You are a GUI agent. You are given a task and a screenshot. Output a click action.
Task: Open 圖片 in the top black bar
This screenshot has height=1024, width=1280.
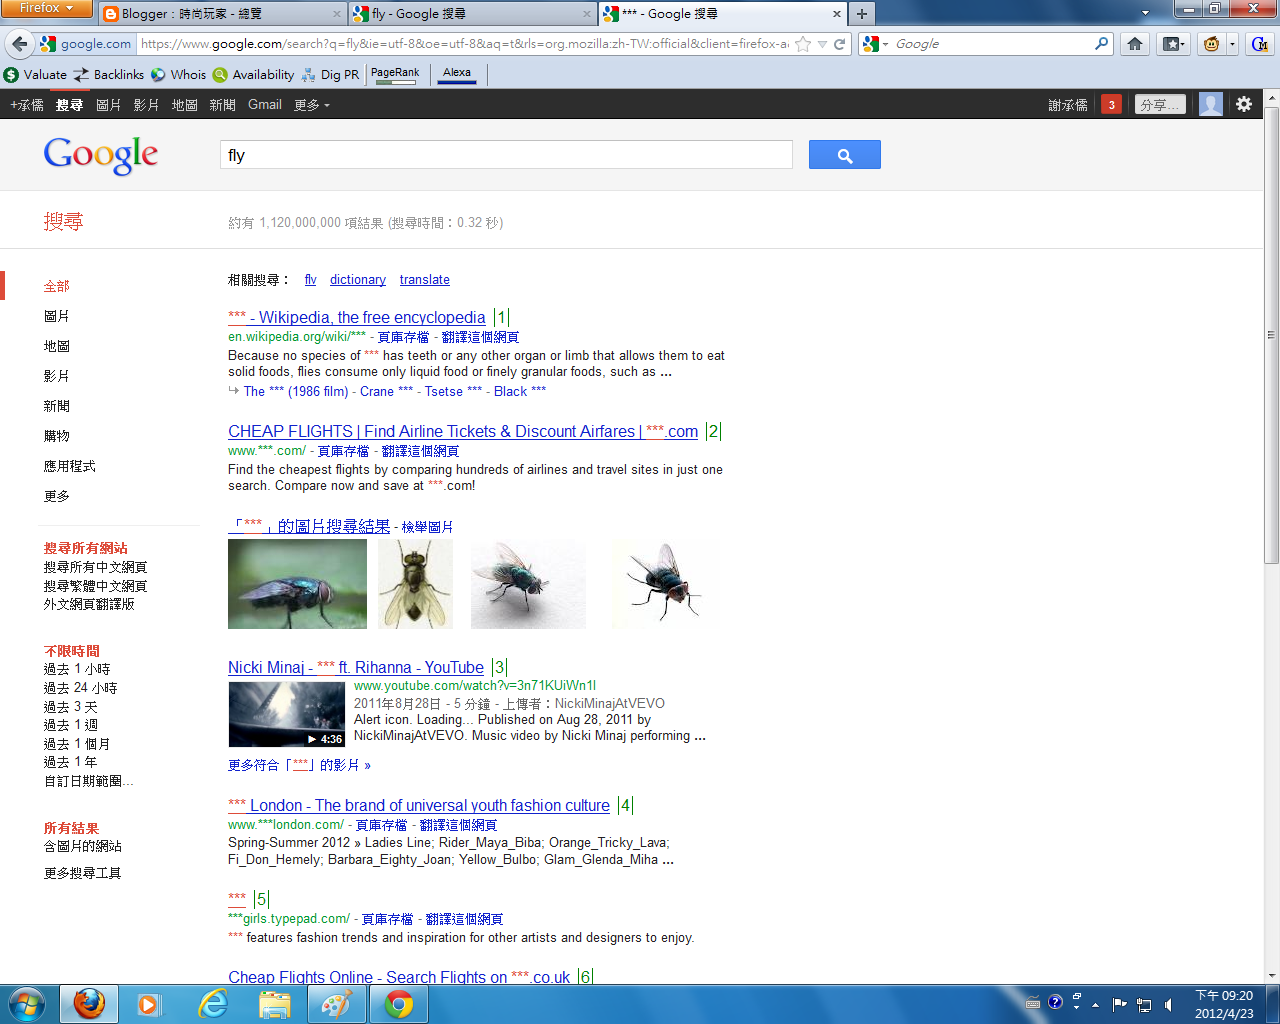click(109, 105)
